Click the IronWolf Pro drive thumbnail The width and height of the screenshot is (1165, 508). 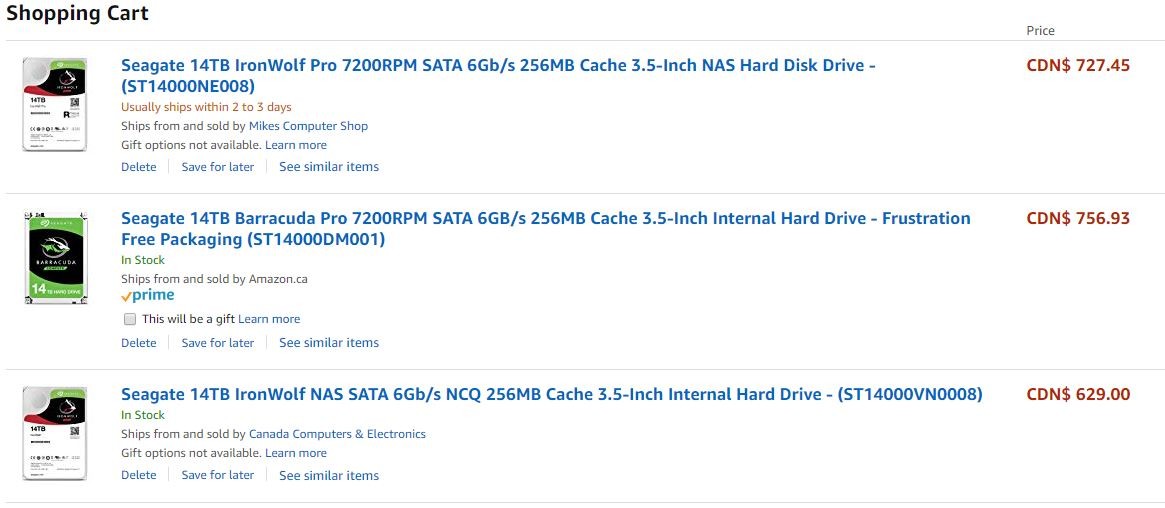click(x=54, y=104)
